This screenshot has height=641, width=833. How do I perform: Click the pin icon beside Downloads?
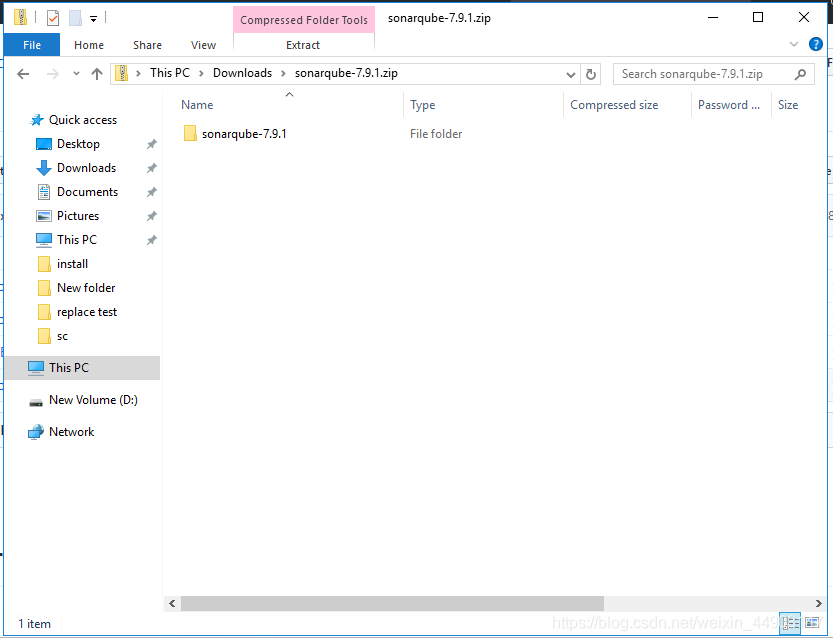(151, 168)
